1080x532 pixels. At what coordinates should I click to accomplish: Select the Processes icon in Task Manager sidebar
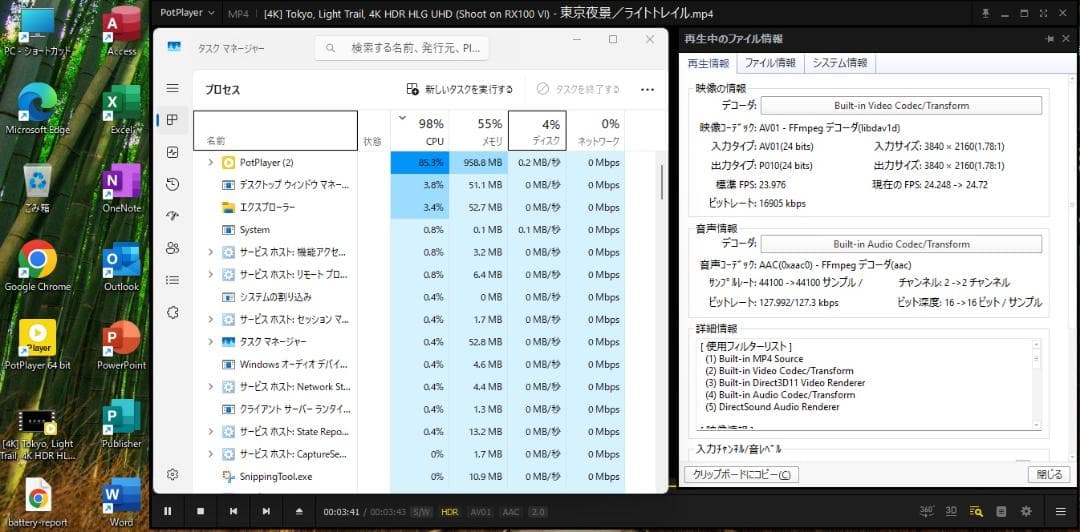coord(173,120)
